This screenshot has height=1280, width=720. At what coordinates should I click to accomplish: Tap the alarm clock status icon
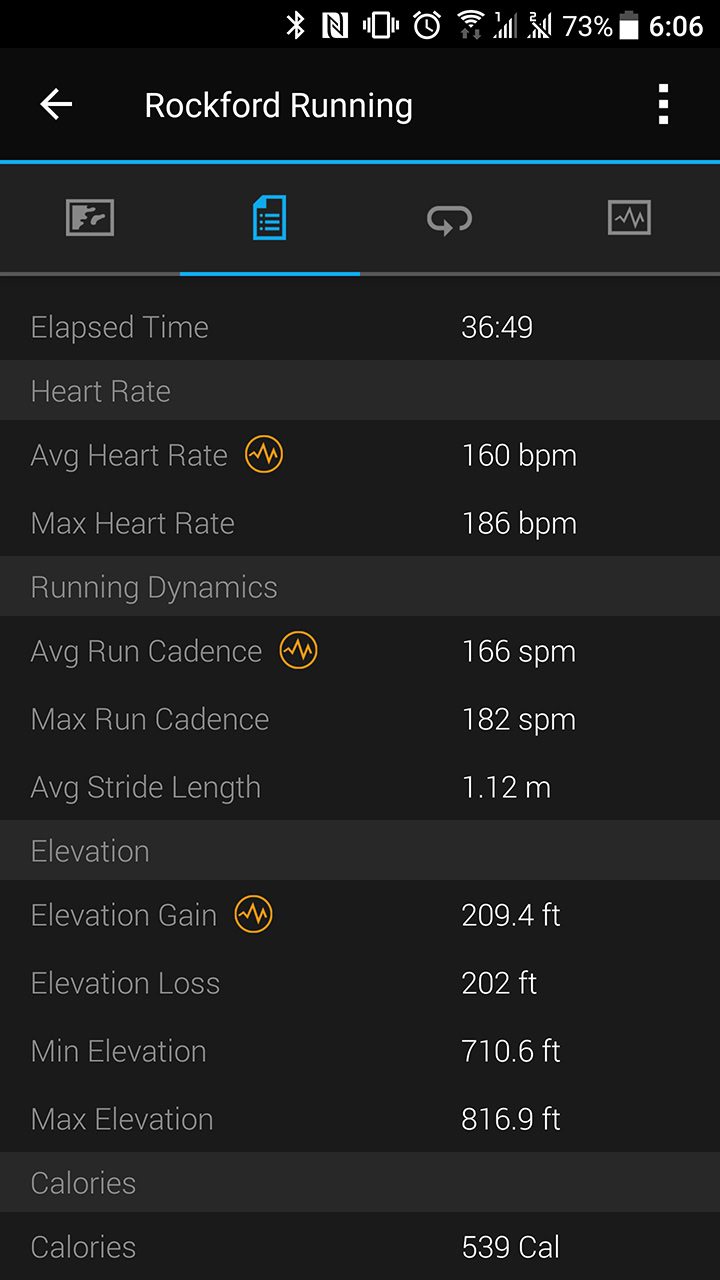click(427, 26)
